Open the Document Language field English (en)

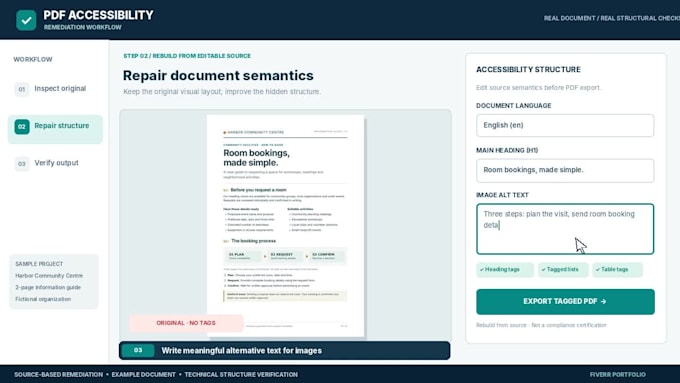coord(565,125)
